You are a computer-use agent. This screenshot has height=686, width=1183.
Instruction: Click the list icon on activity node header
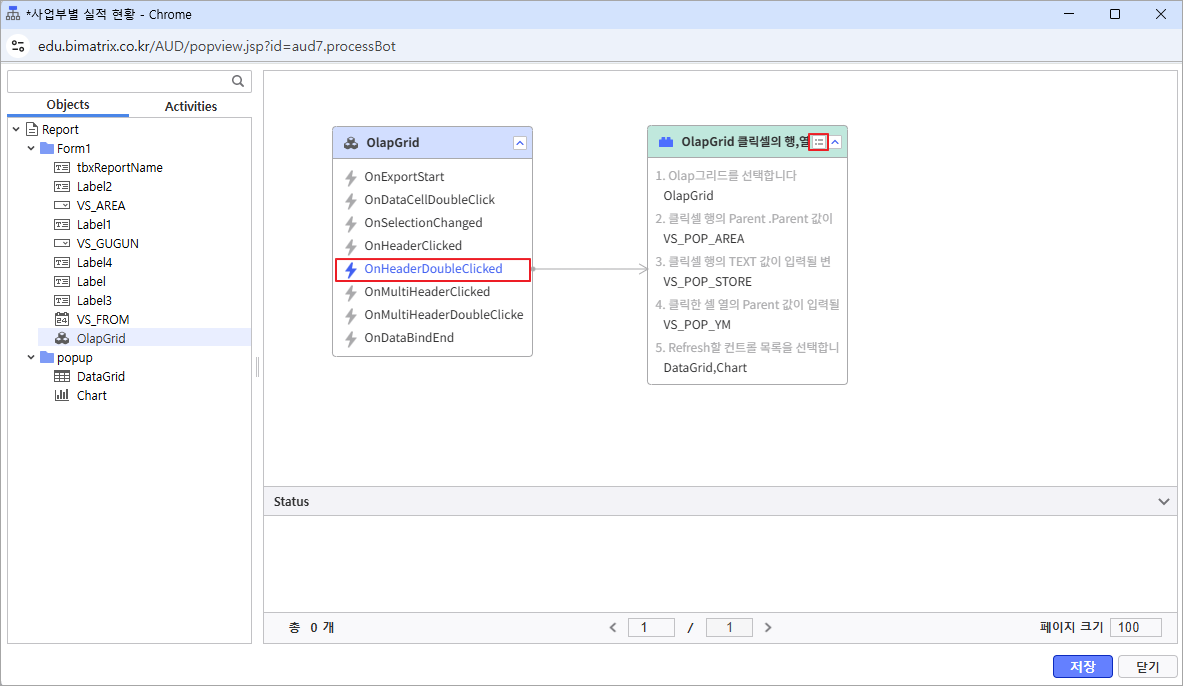[819, 142]
